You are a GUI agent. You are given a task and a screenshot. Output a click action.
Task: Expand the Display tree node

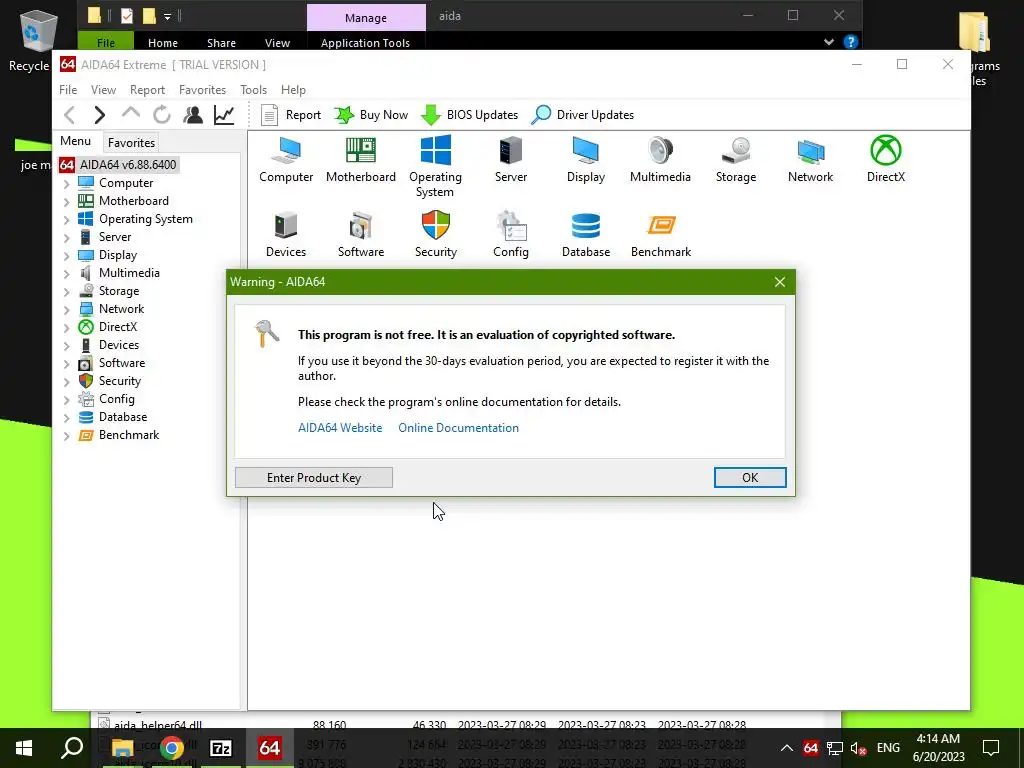(x=67, y=255)
